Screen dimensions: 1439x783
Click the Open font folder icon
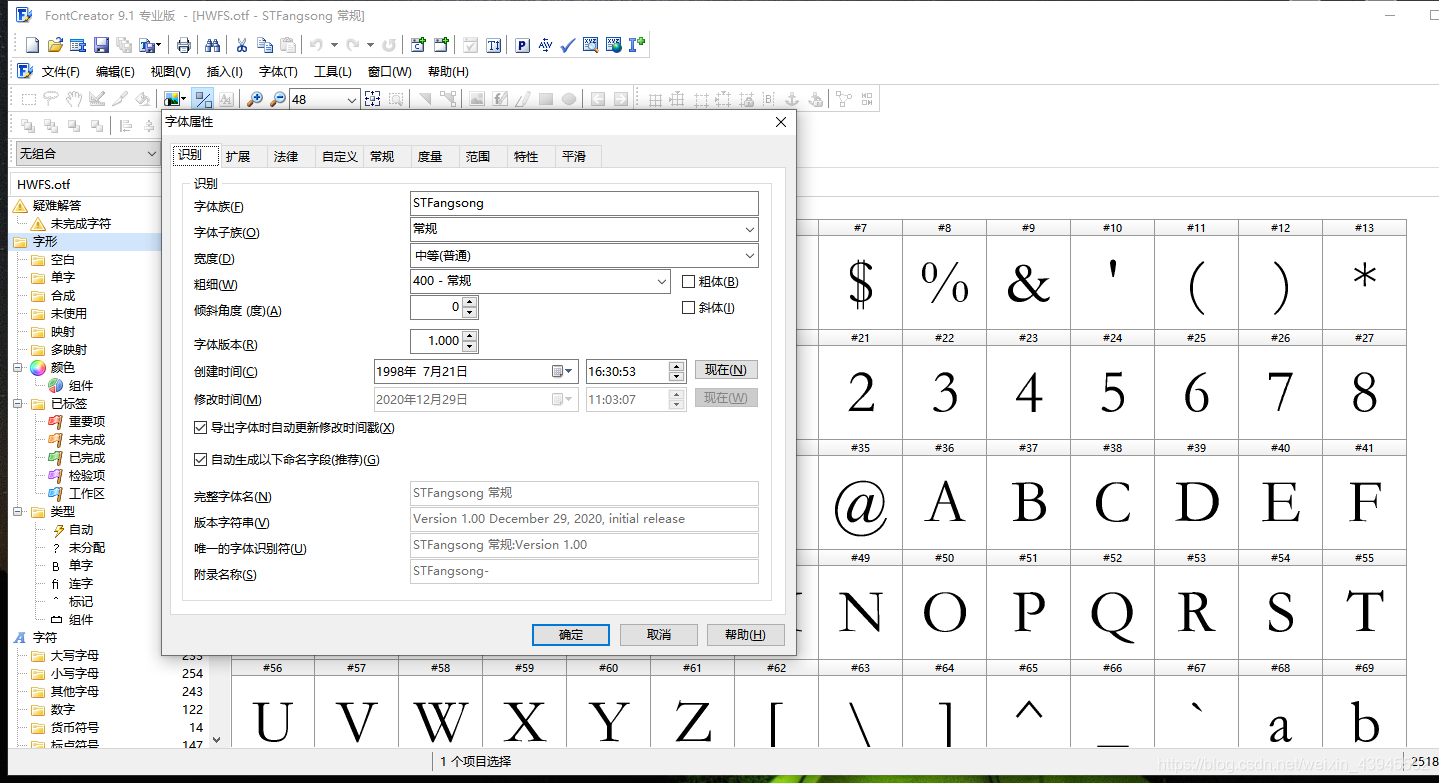click(56, 45)
